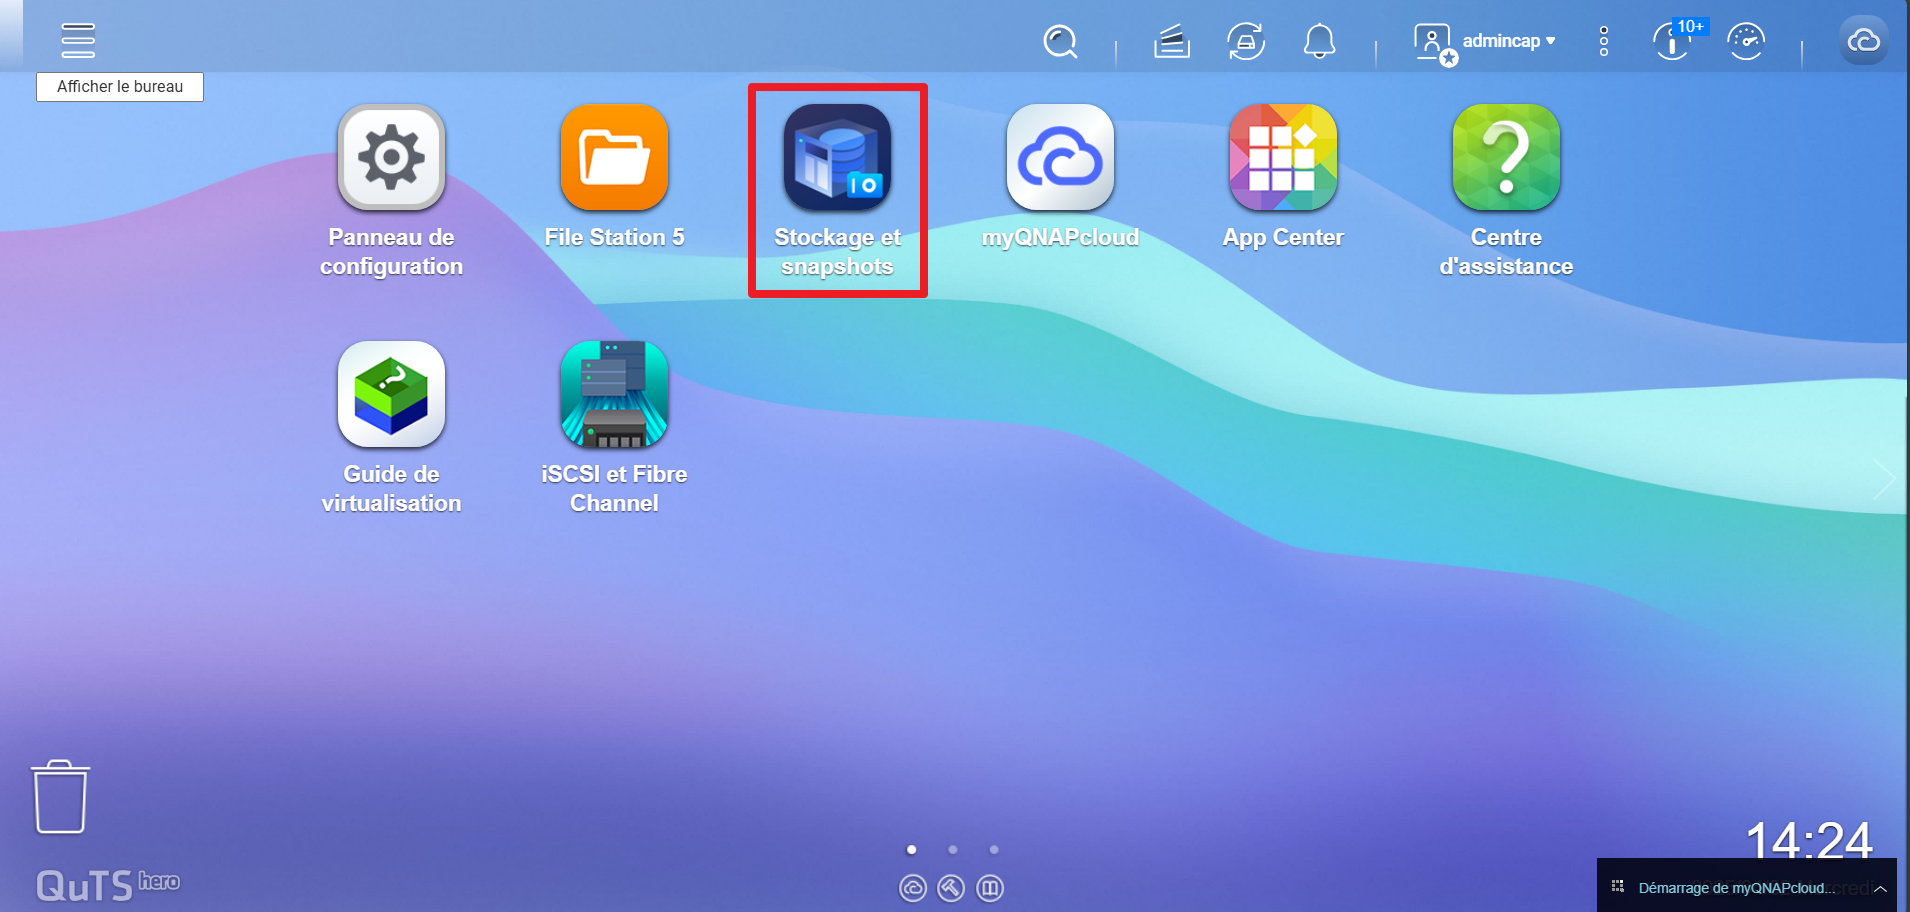Open the main hamburger menu
This screenshot has width=1910, height=912.
click(x=78, y=41)
